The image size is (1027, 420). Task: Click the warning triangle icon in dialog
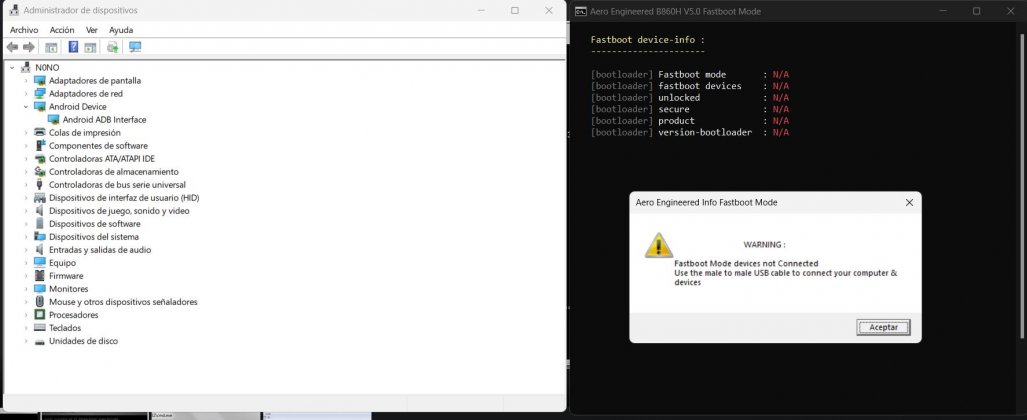click(x=658, y=246)
